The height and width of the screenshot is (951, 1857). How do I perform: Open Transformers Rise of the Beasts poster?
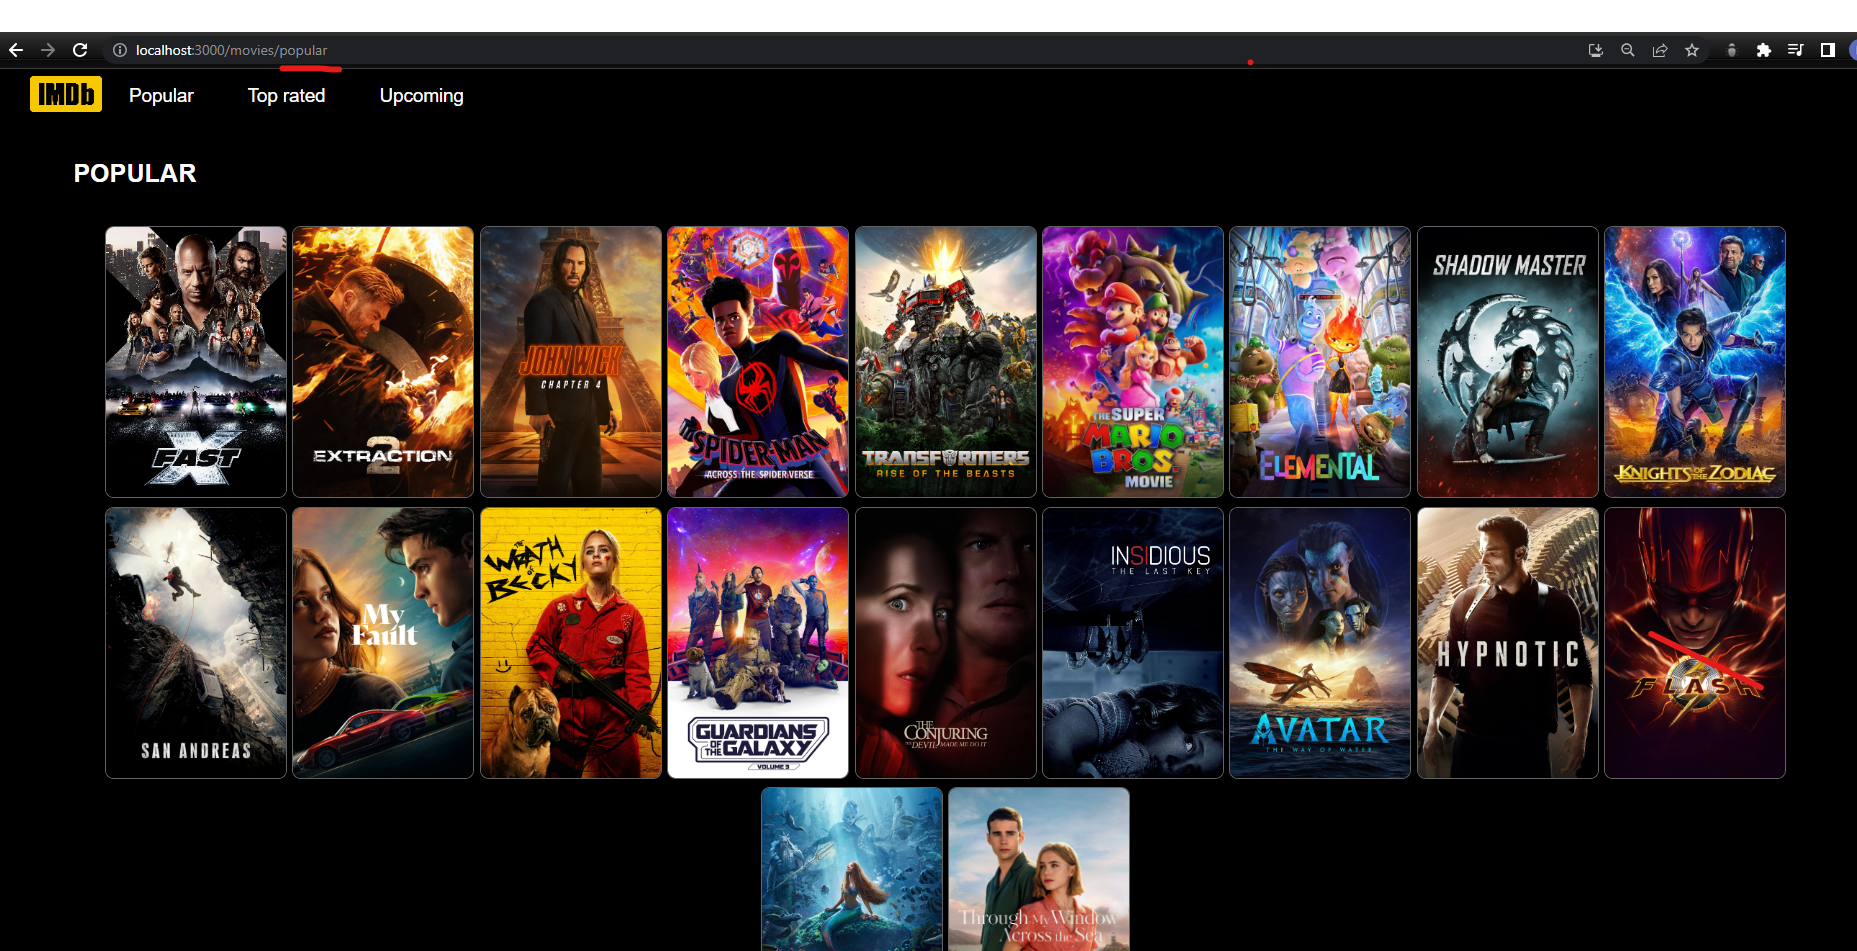pyautogui.click(x=946, y=362)
